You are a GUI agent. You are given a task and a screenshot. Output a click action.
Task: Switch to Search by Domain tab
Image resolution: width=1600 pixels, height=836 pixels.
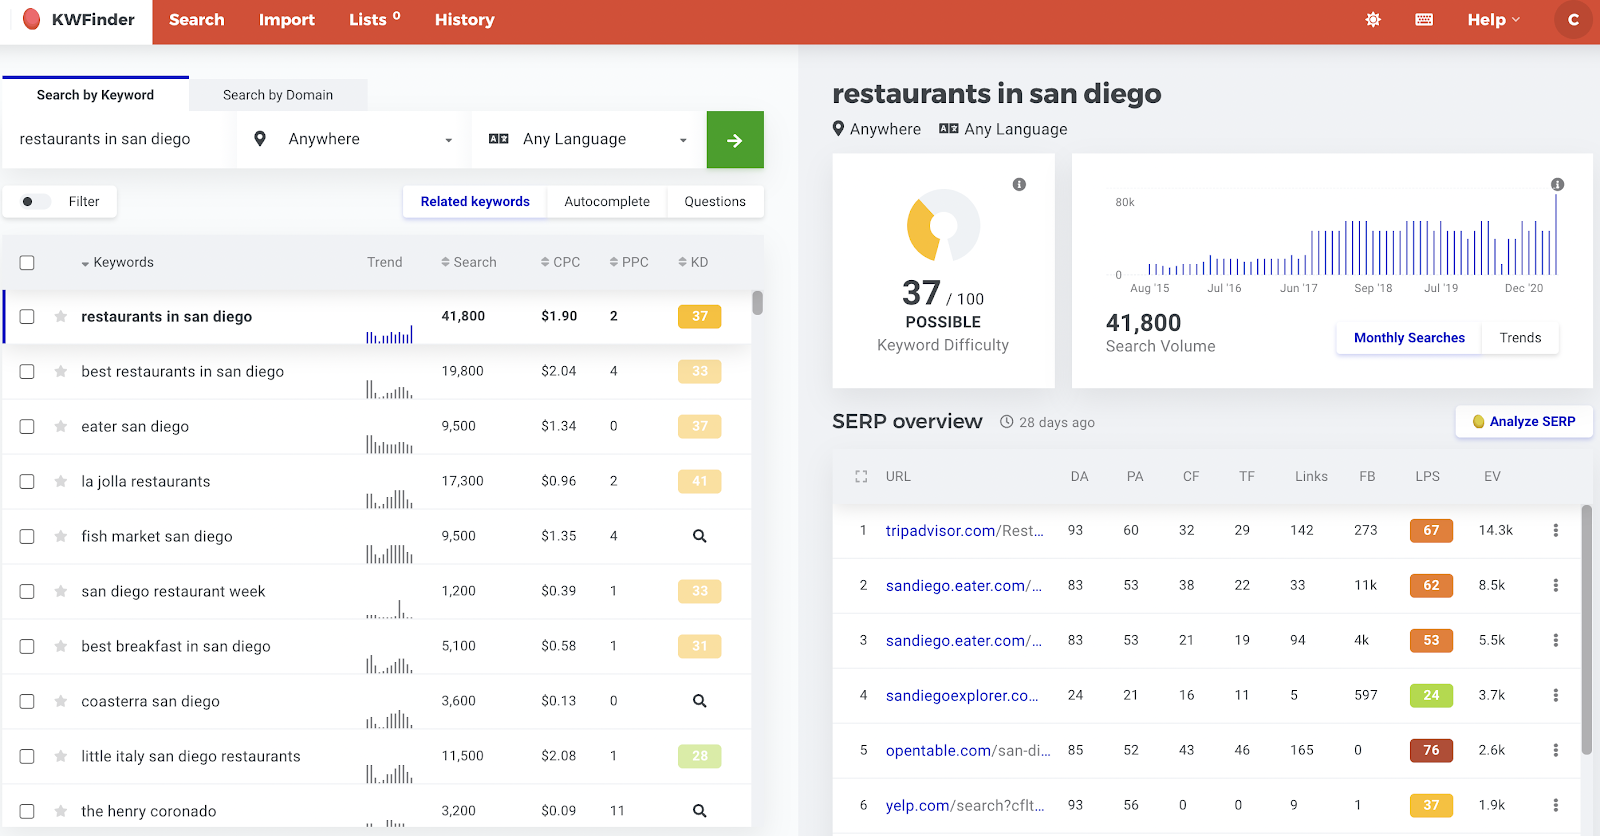tap(278, 95)
